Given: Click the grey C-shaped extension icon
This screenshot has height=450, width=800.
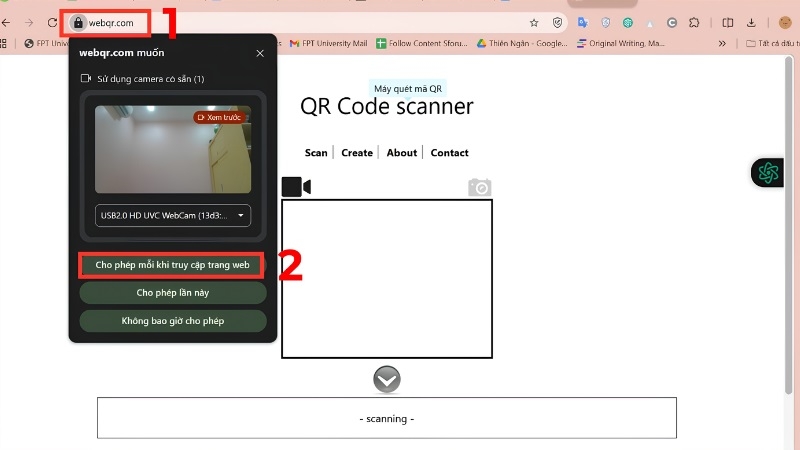Looking at the screenshot, I should 671,23.
